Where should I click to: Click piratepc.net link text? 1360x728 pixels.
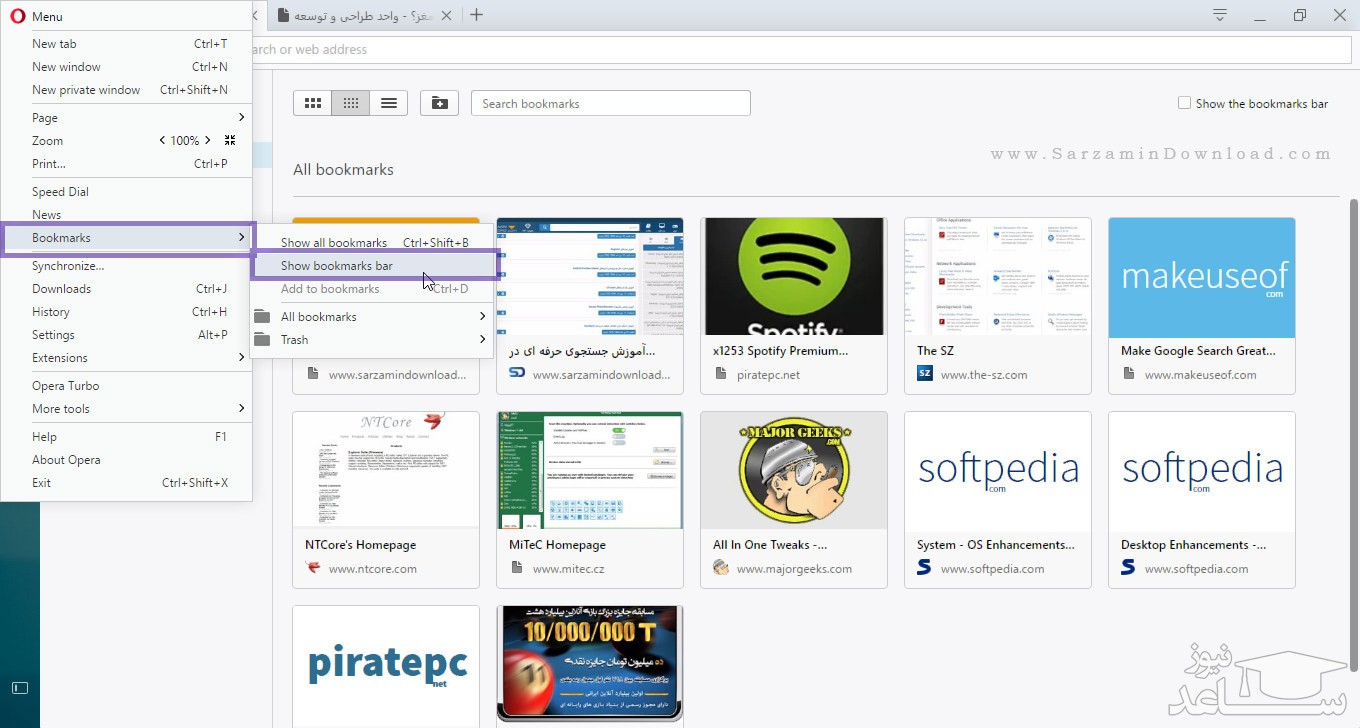point(768,375)
